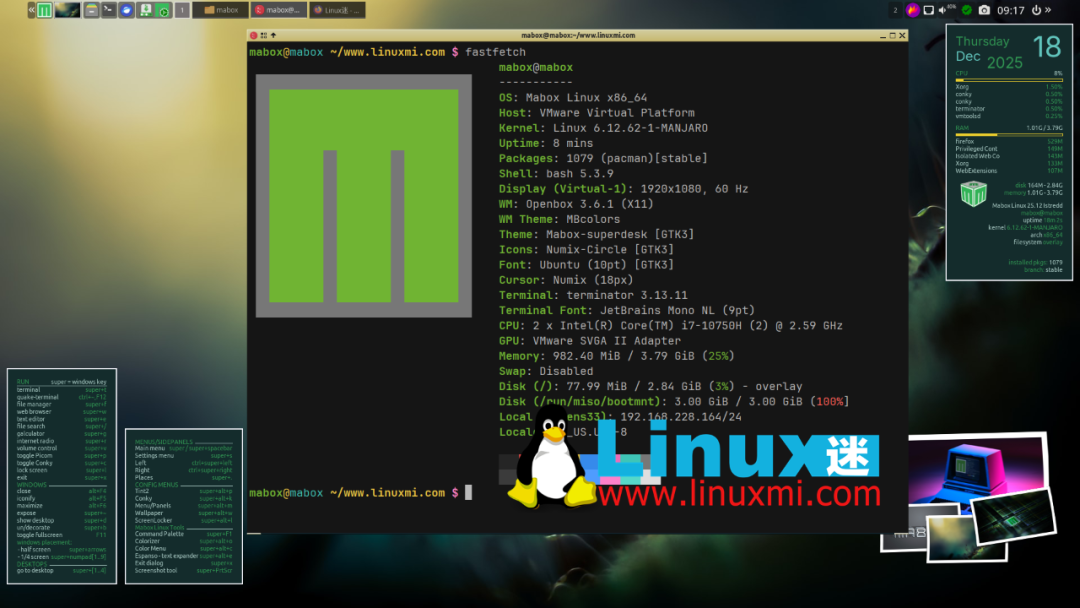Open the volume speaker tray icon
1080x608 pixels.
tap(942, 10)
